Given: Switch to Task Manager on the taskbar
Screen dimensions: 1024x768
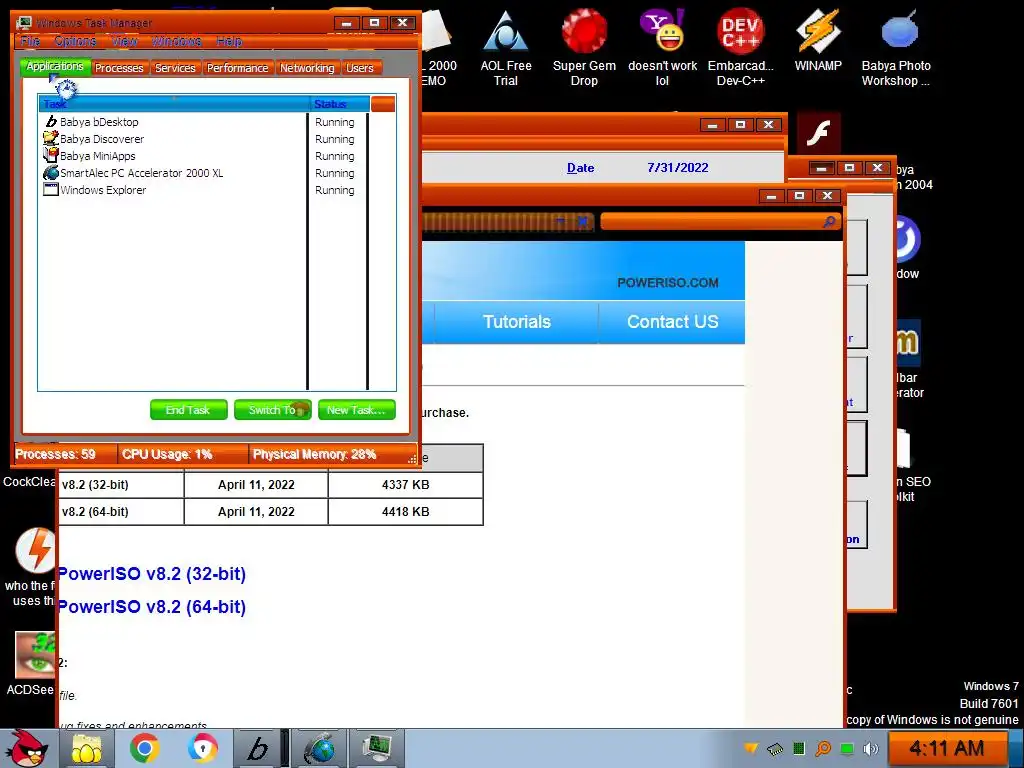Looking at the screenshot, I should point(376,748).
